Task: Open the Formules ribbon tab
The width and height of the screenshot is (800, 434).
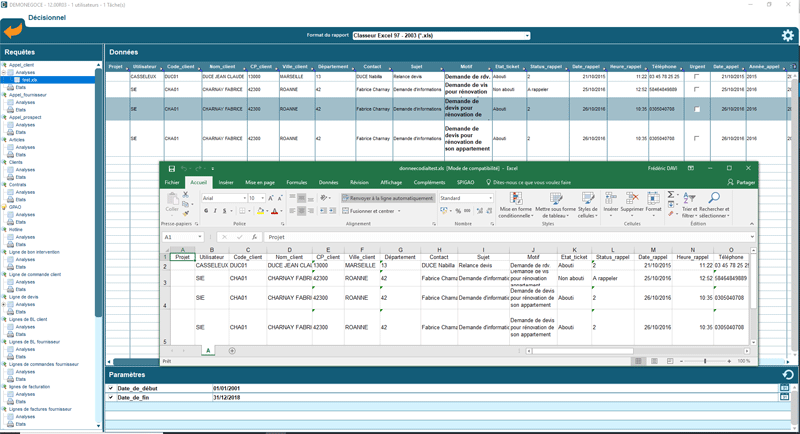Action: [297, 183]
